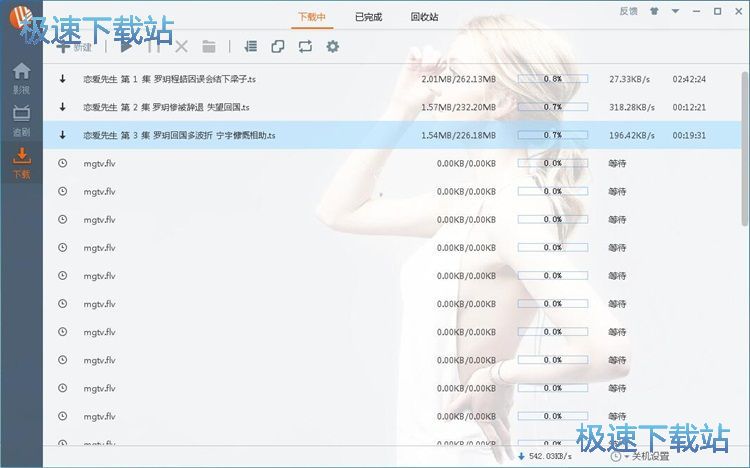Image resolution: width=750 pixels, height=468 pixels.
Task: Click the blue download arrow icon in the status bar
Action: [x=521, y=457]
